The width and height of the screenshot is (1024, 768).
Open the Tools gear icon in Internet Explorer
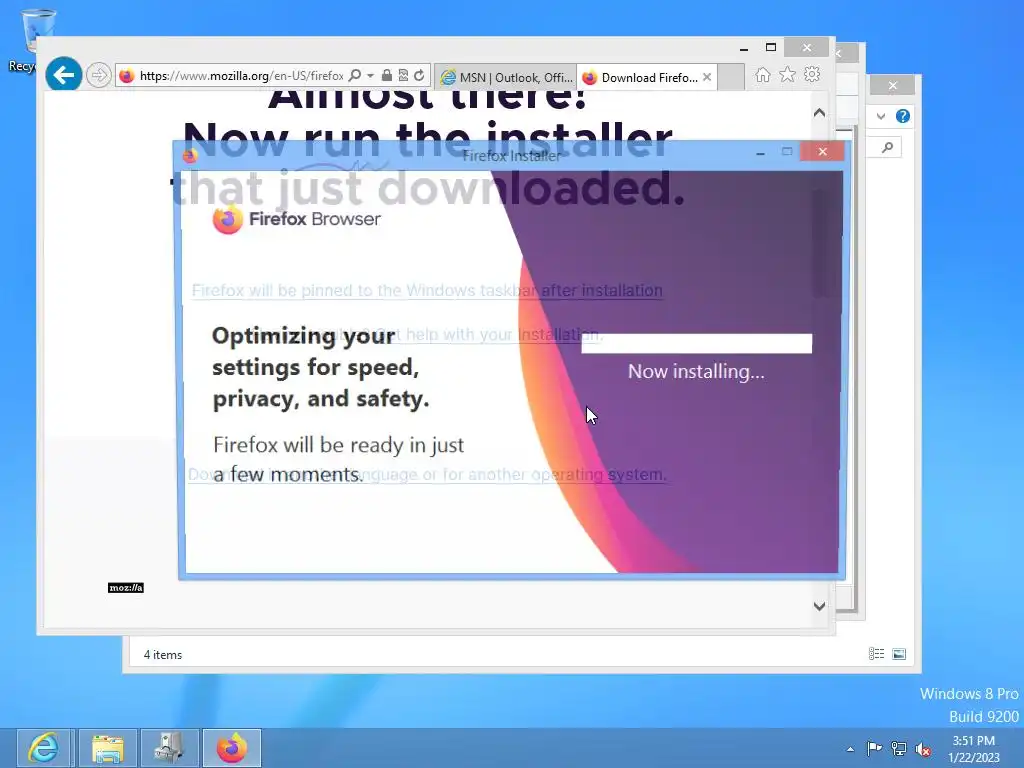coord(812,74)
